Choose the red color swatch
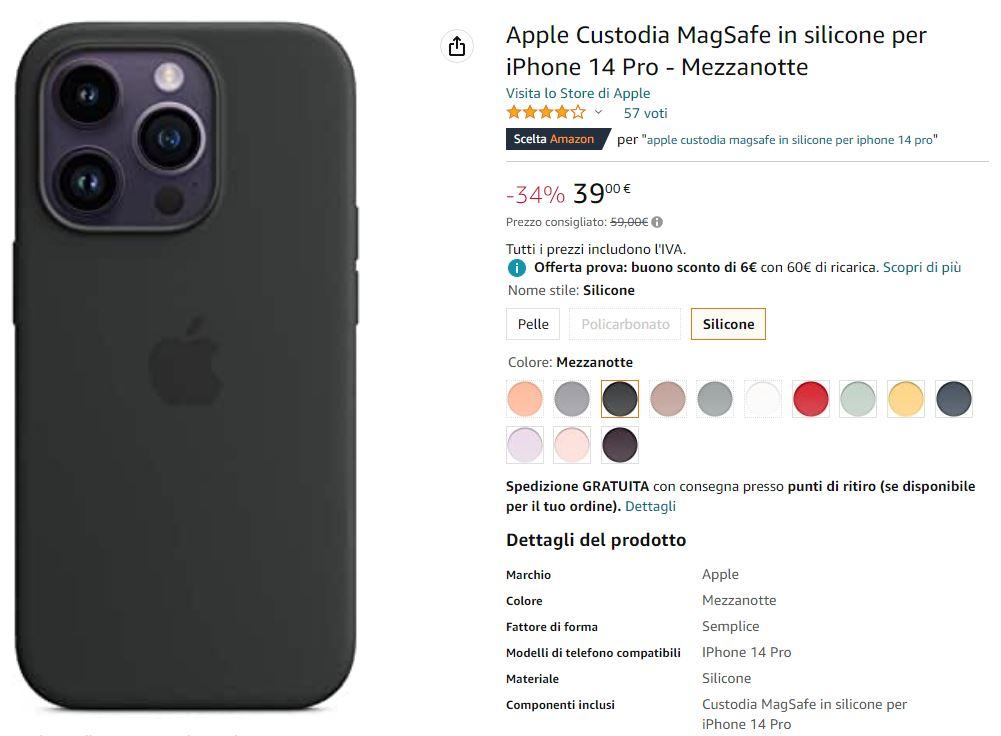The height and width of the screenshot is (736, 1001). [x=811, y=399]
